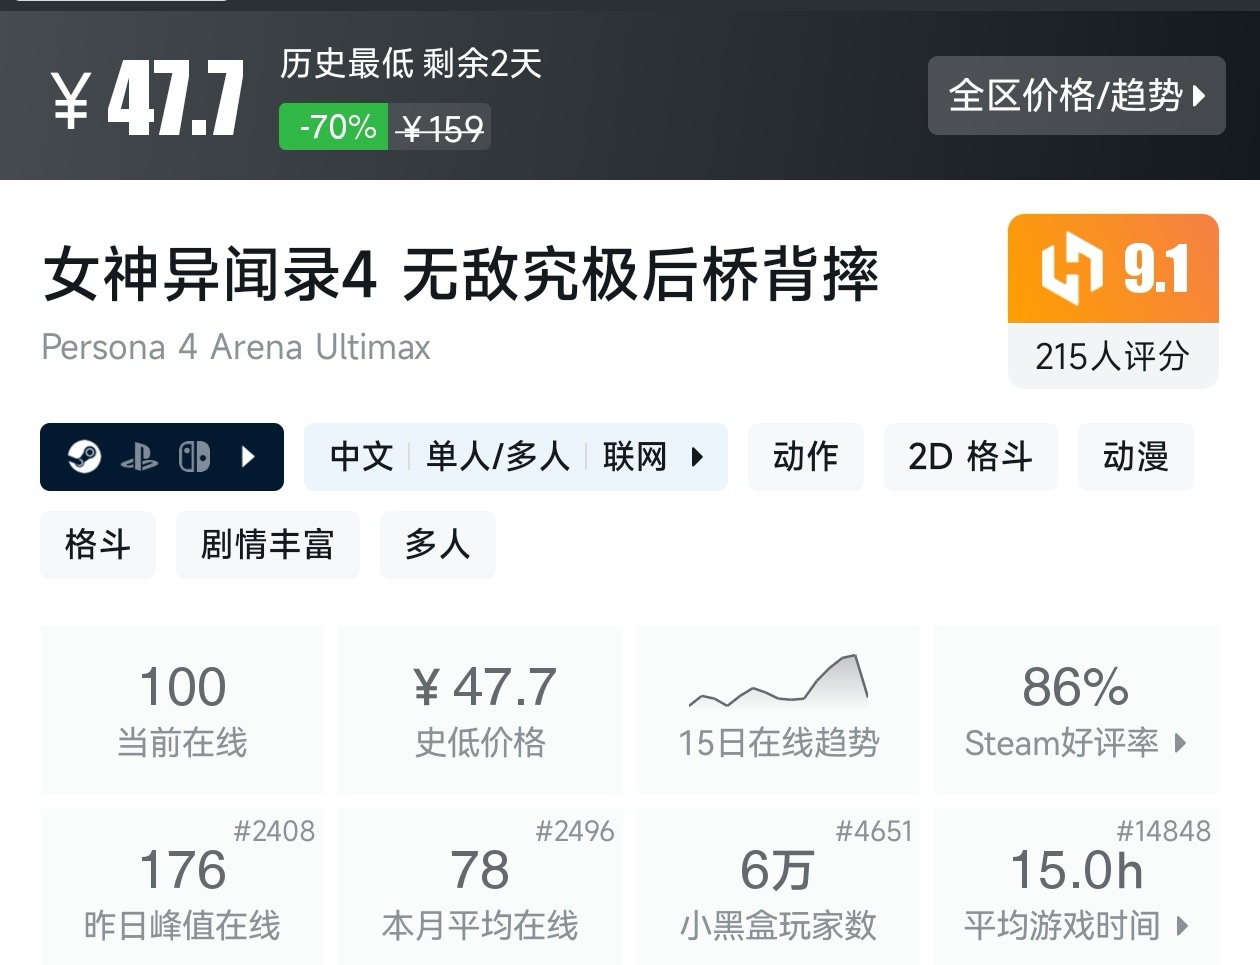Click the 历史最低 剩余2天 notice
This screenshot has height=965, width=1260.
pyautogui.click(x=410, y=64)
